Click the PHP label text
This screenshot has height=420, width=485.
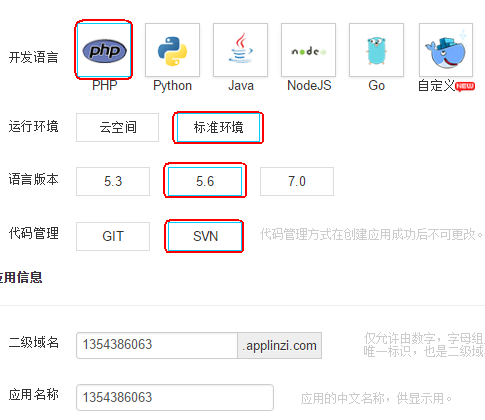click(x=105, y=85)
